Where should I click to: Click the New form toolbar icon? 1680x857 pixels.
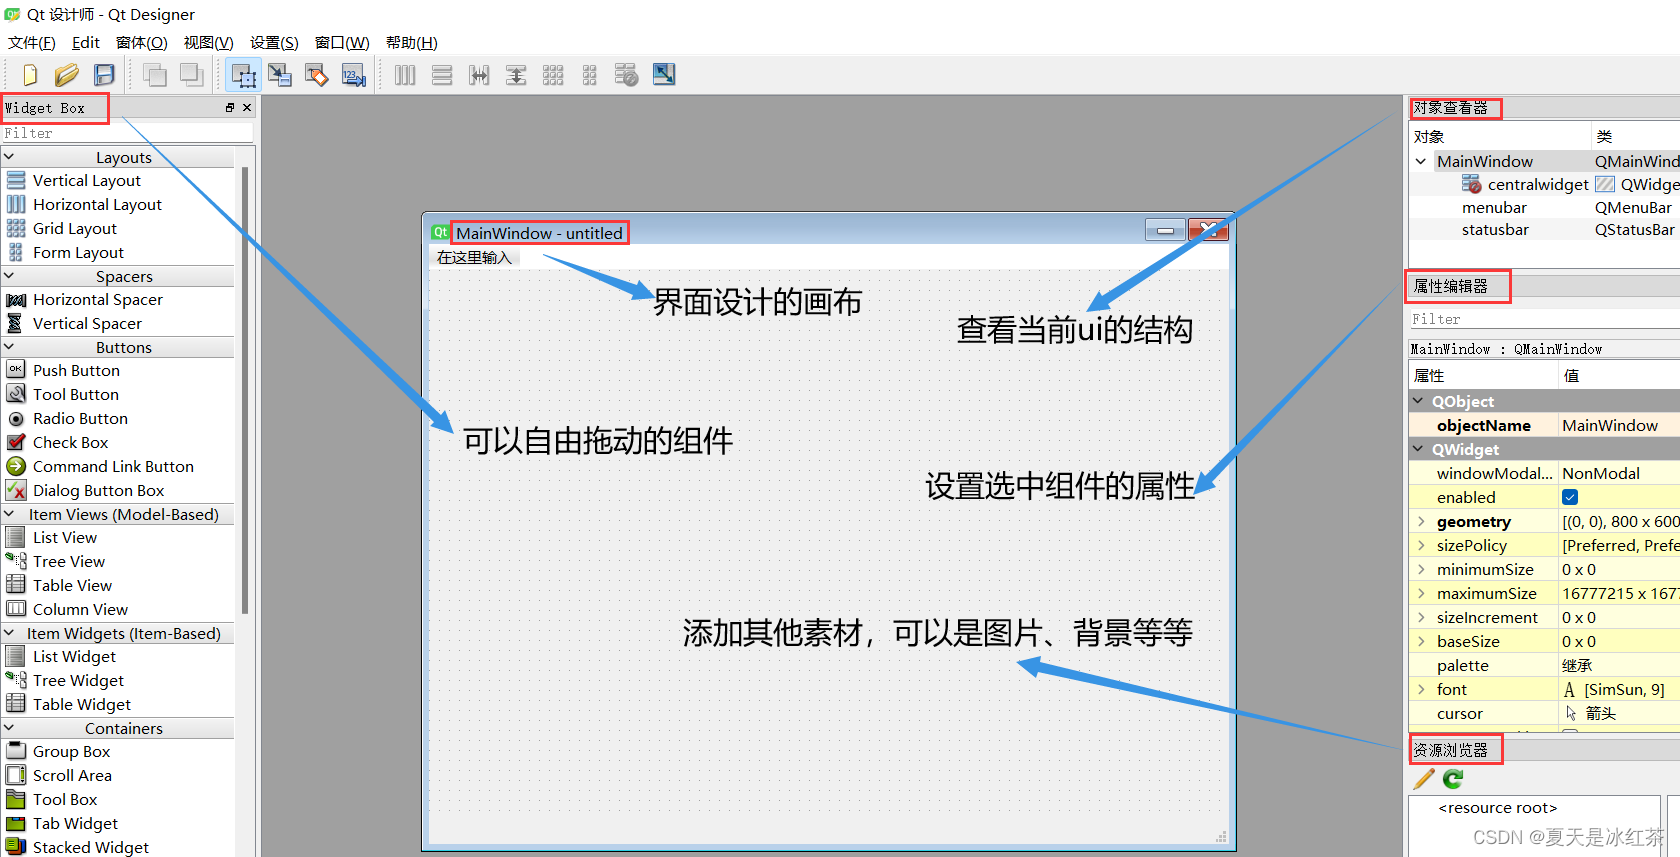(x=30, y=75)
